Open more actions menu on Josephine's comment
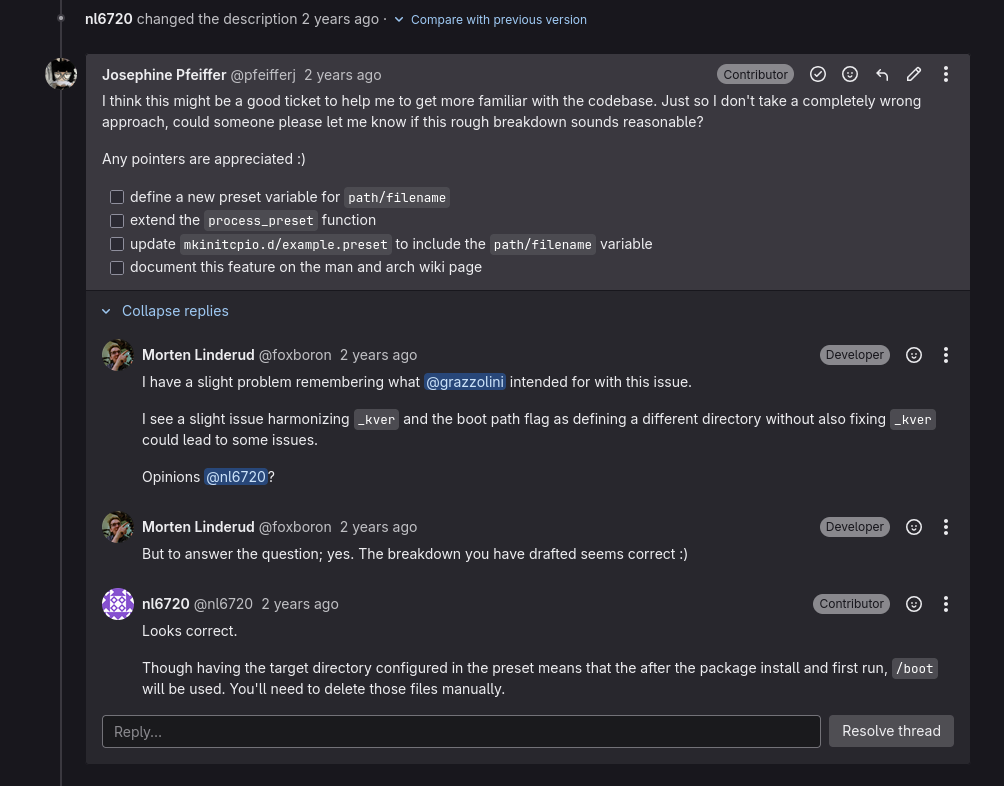 (x=946, y=74)
